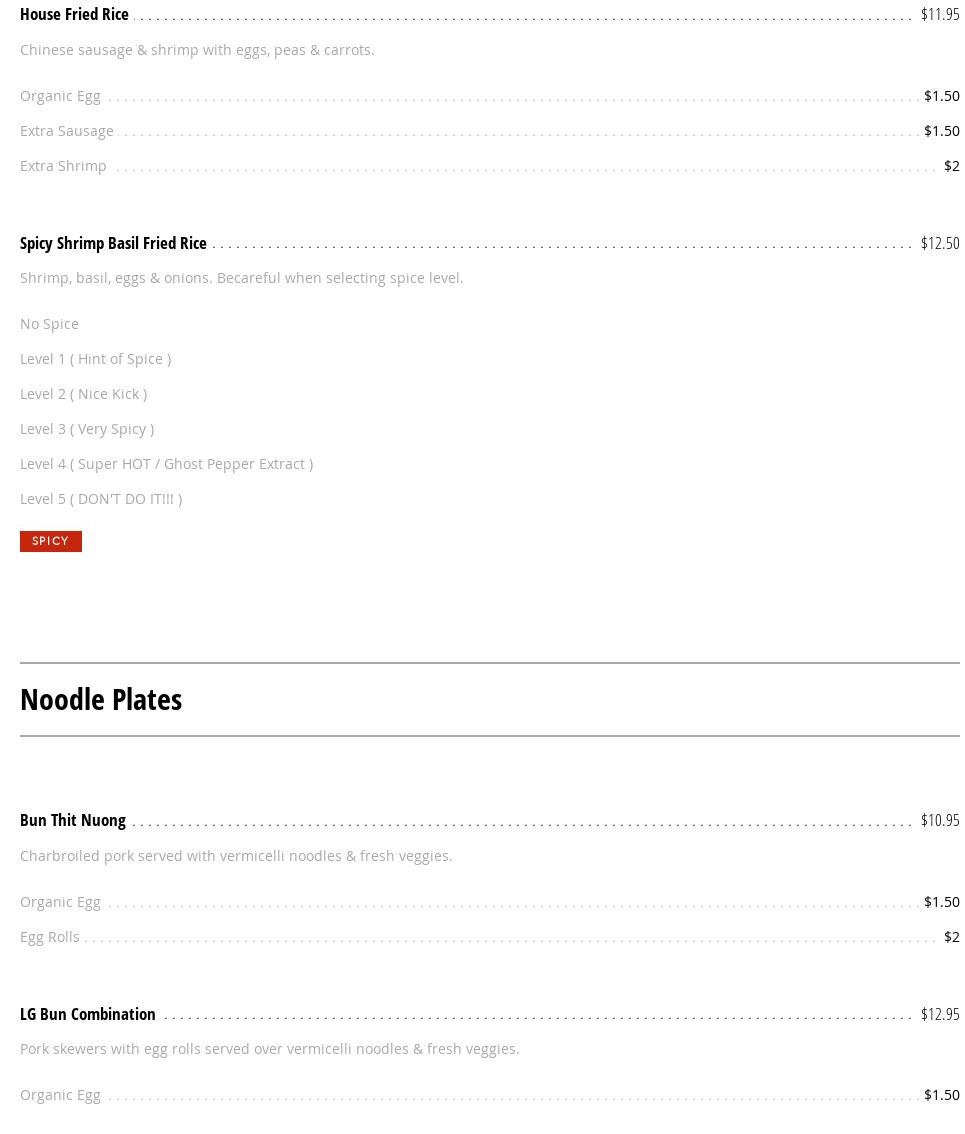This screenshot has width=965, height=1134.
Task: Select Organic Egg add-on under Bun Thit Nuong
Action: point(60,902)
